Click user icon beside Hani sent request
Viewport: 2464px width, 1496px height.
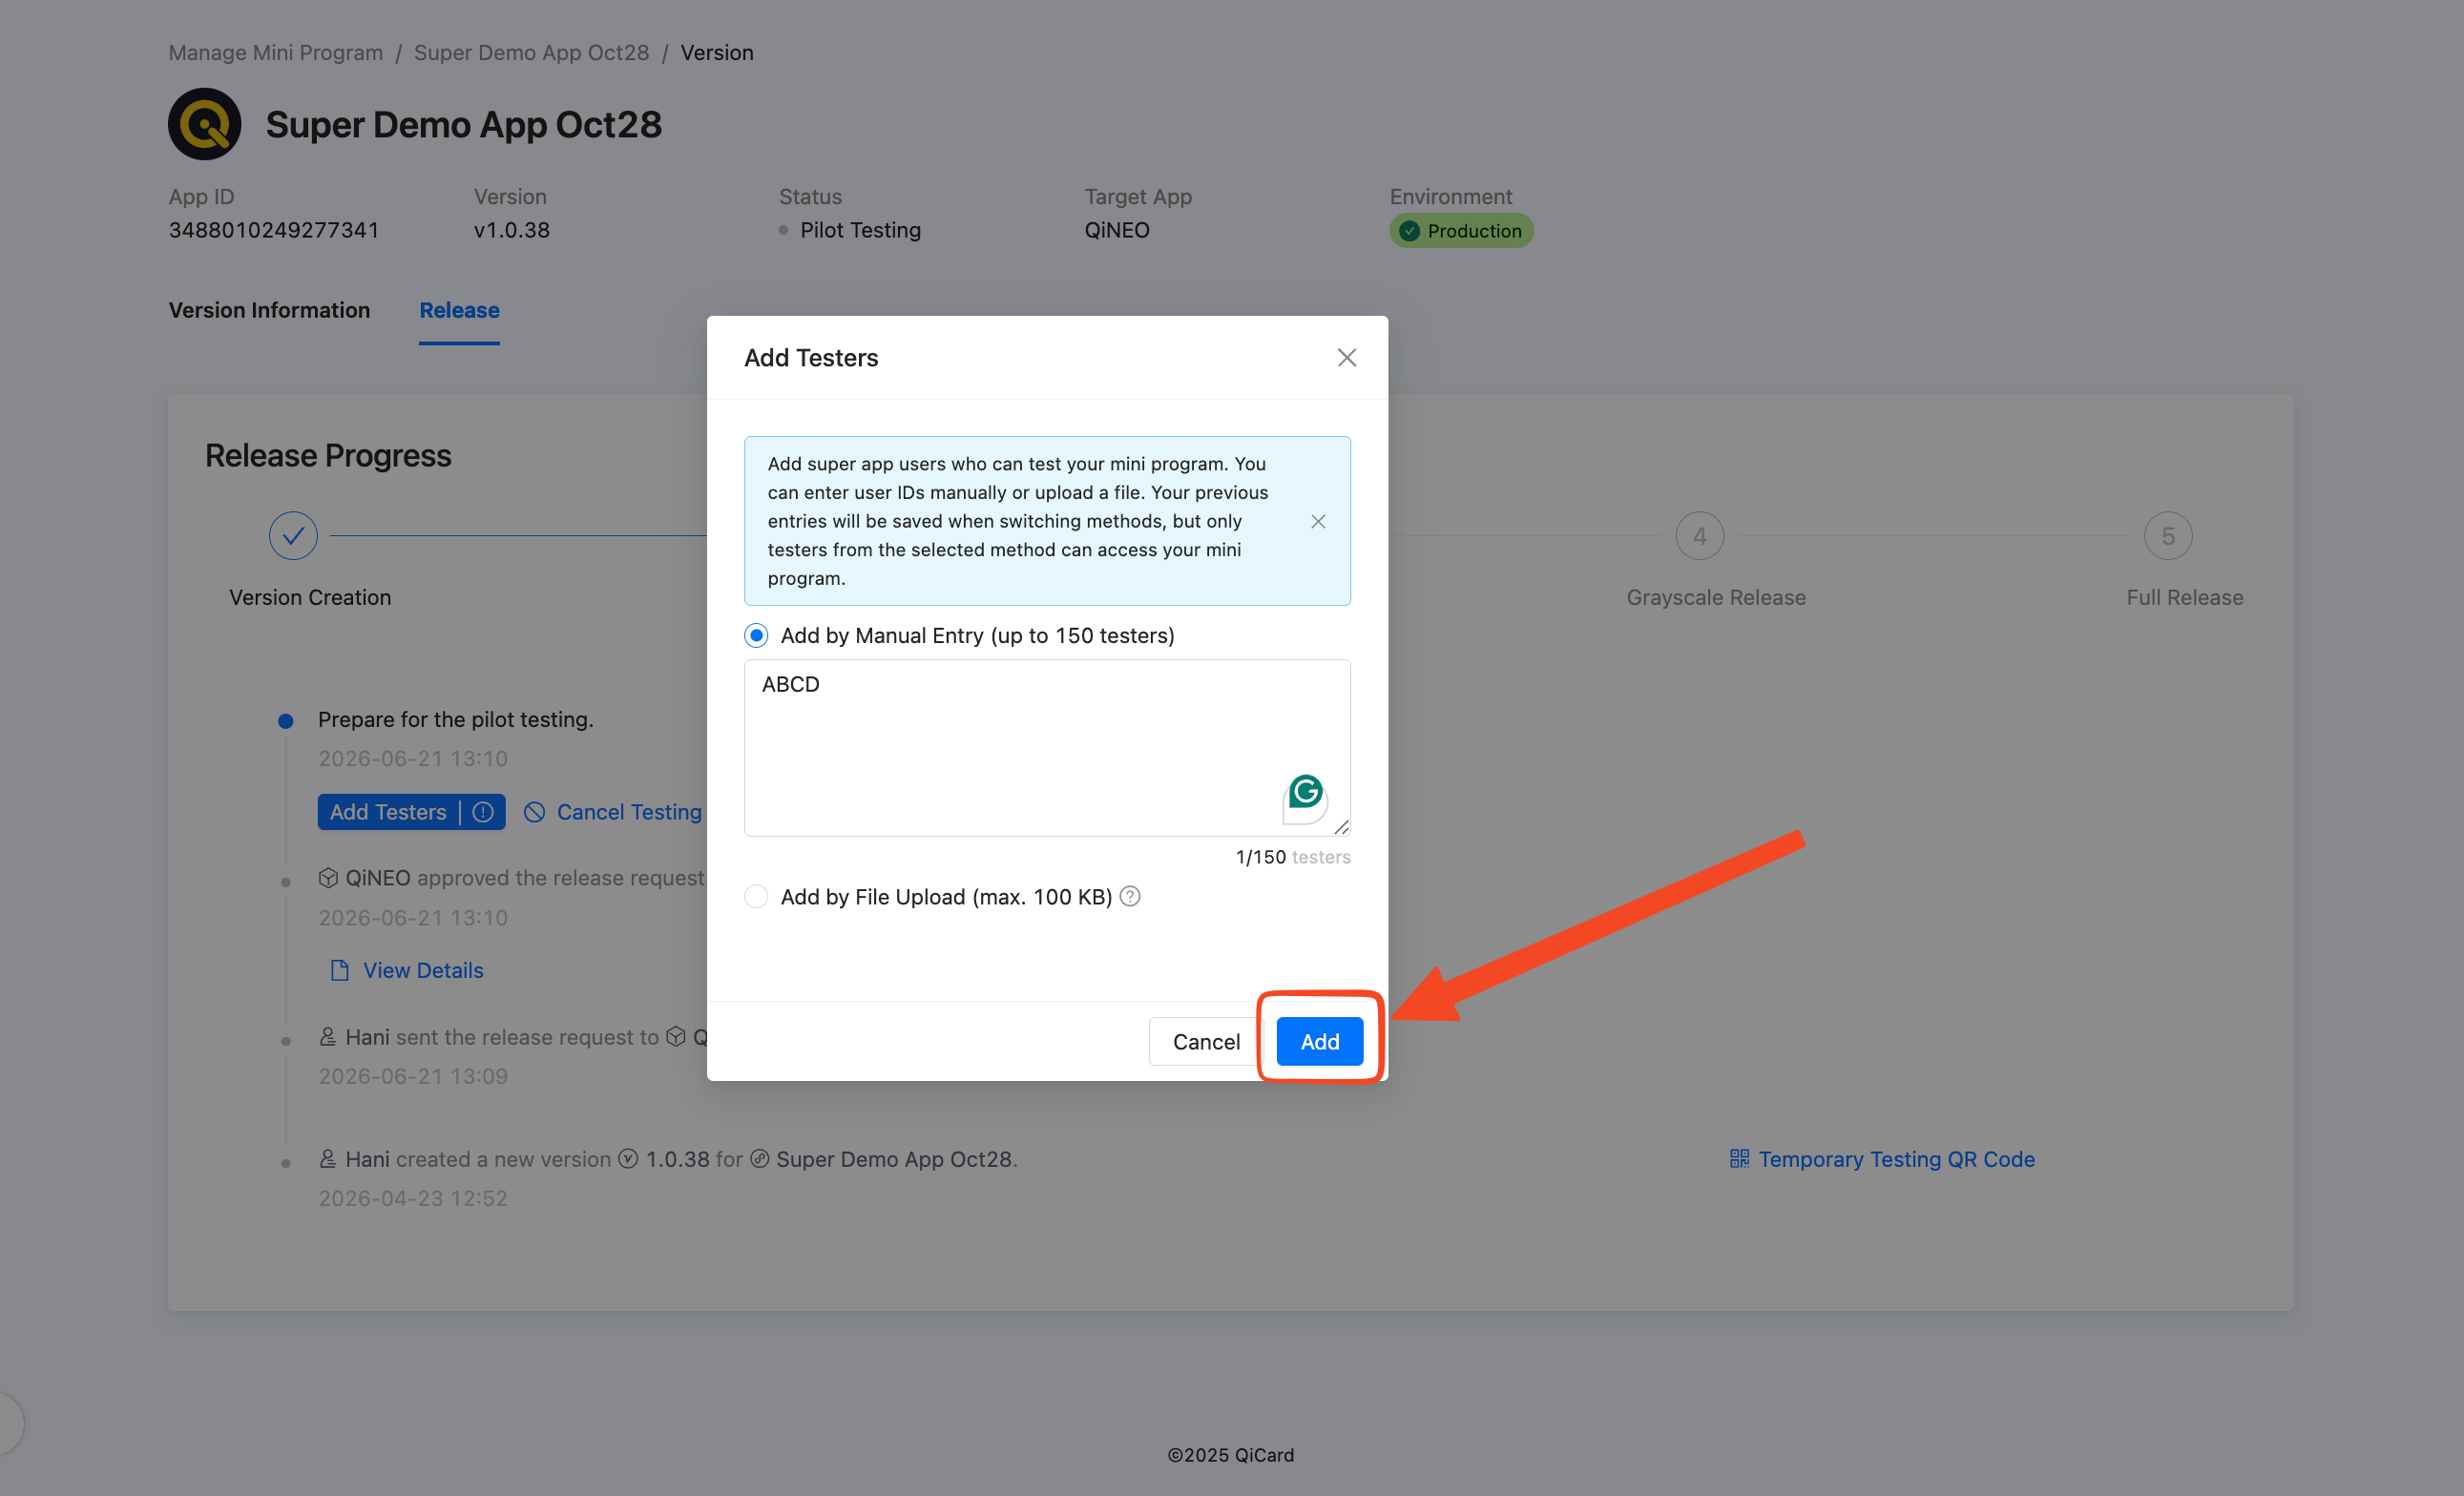[x=327, y=1037]
